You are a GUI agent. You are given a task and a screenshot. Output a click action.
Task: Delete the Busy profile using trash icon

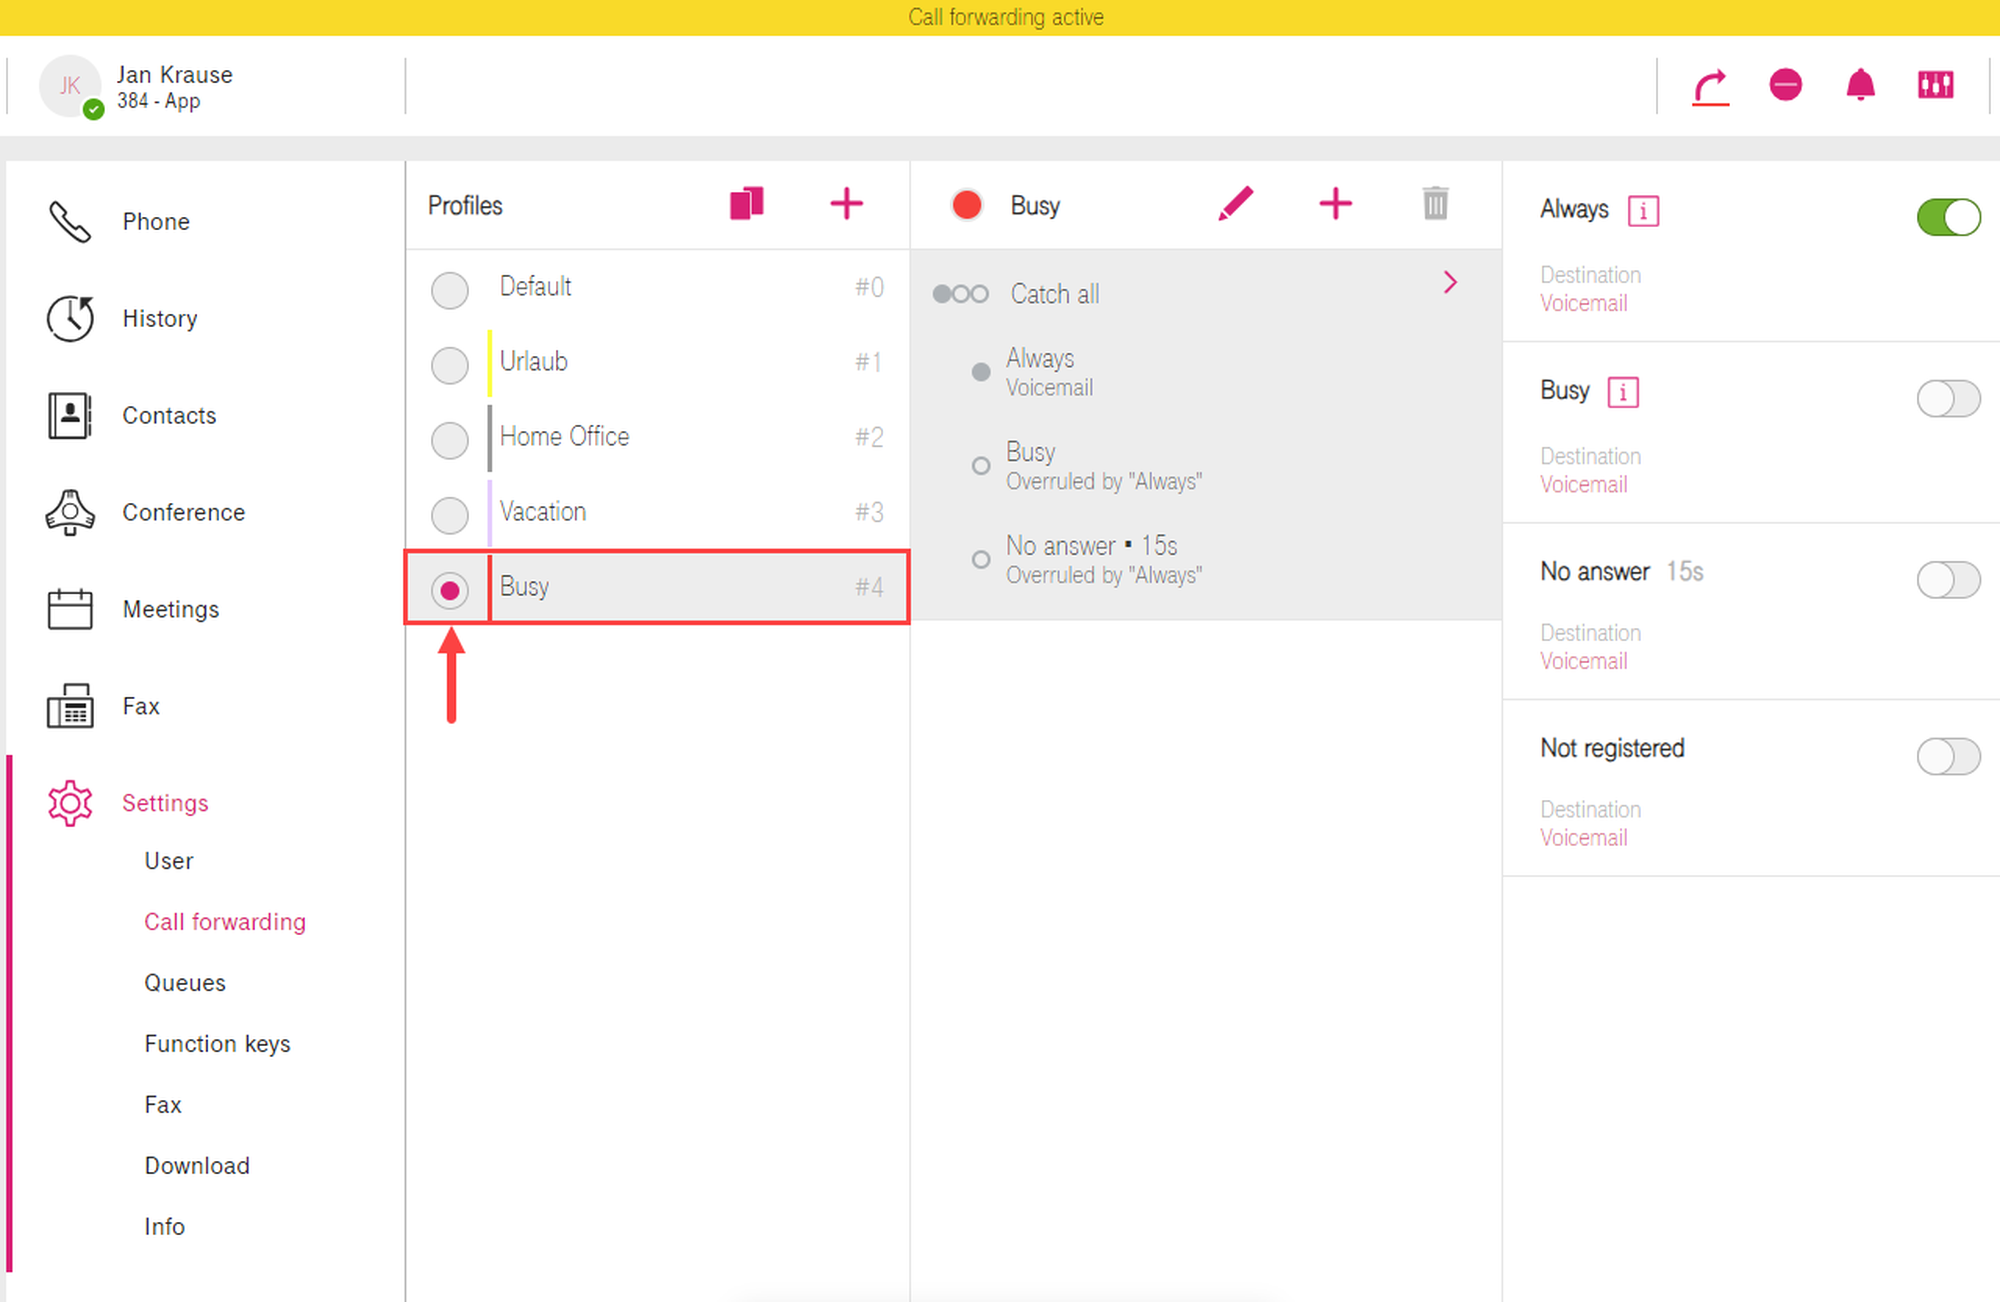click(1435, 204)
